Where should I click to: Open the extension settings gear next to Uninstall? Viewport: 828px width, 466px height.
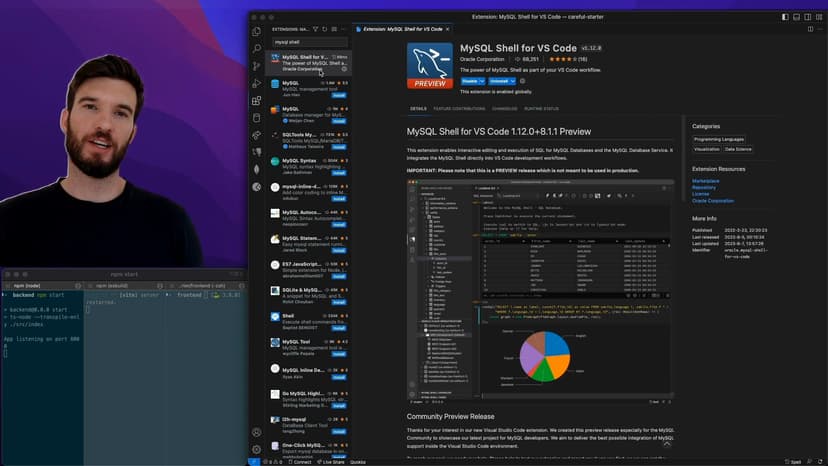[524, 81]
